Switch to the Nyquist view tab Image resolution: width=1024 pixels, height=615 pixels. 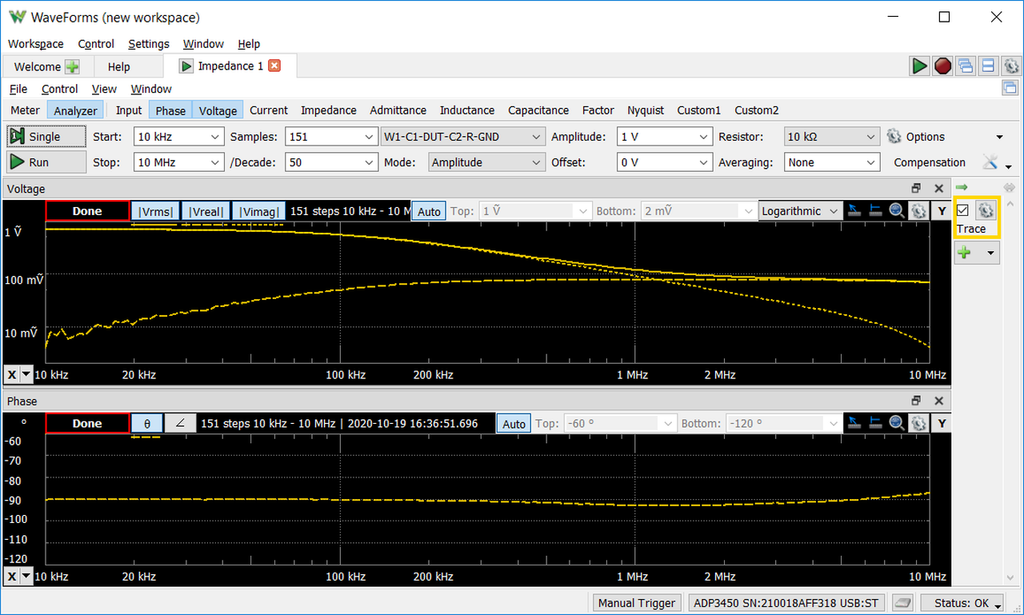[645, 110]
